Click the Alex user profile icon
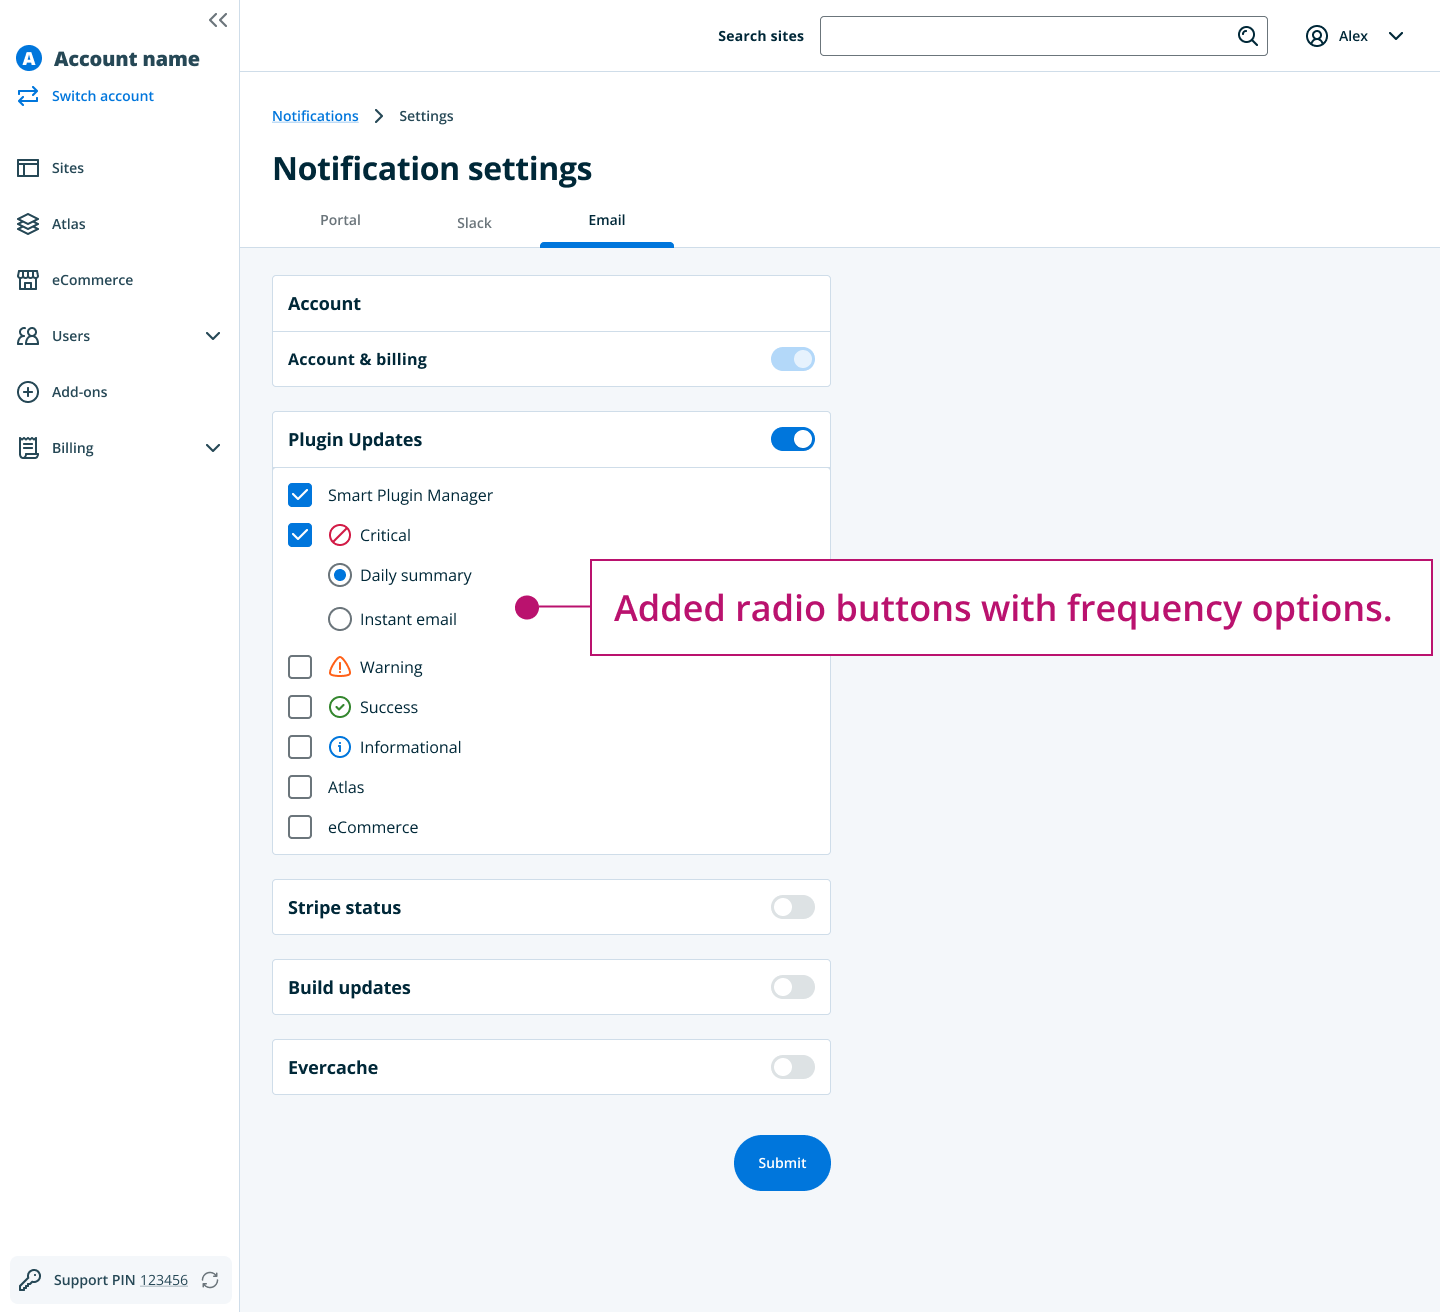The width and height of the screenshot is (1440, 1312). tap(1317, 36)
